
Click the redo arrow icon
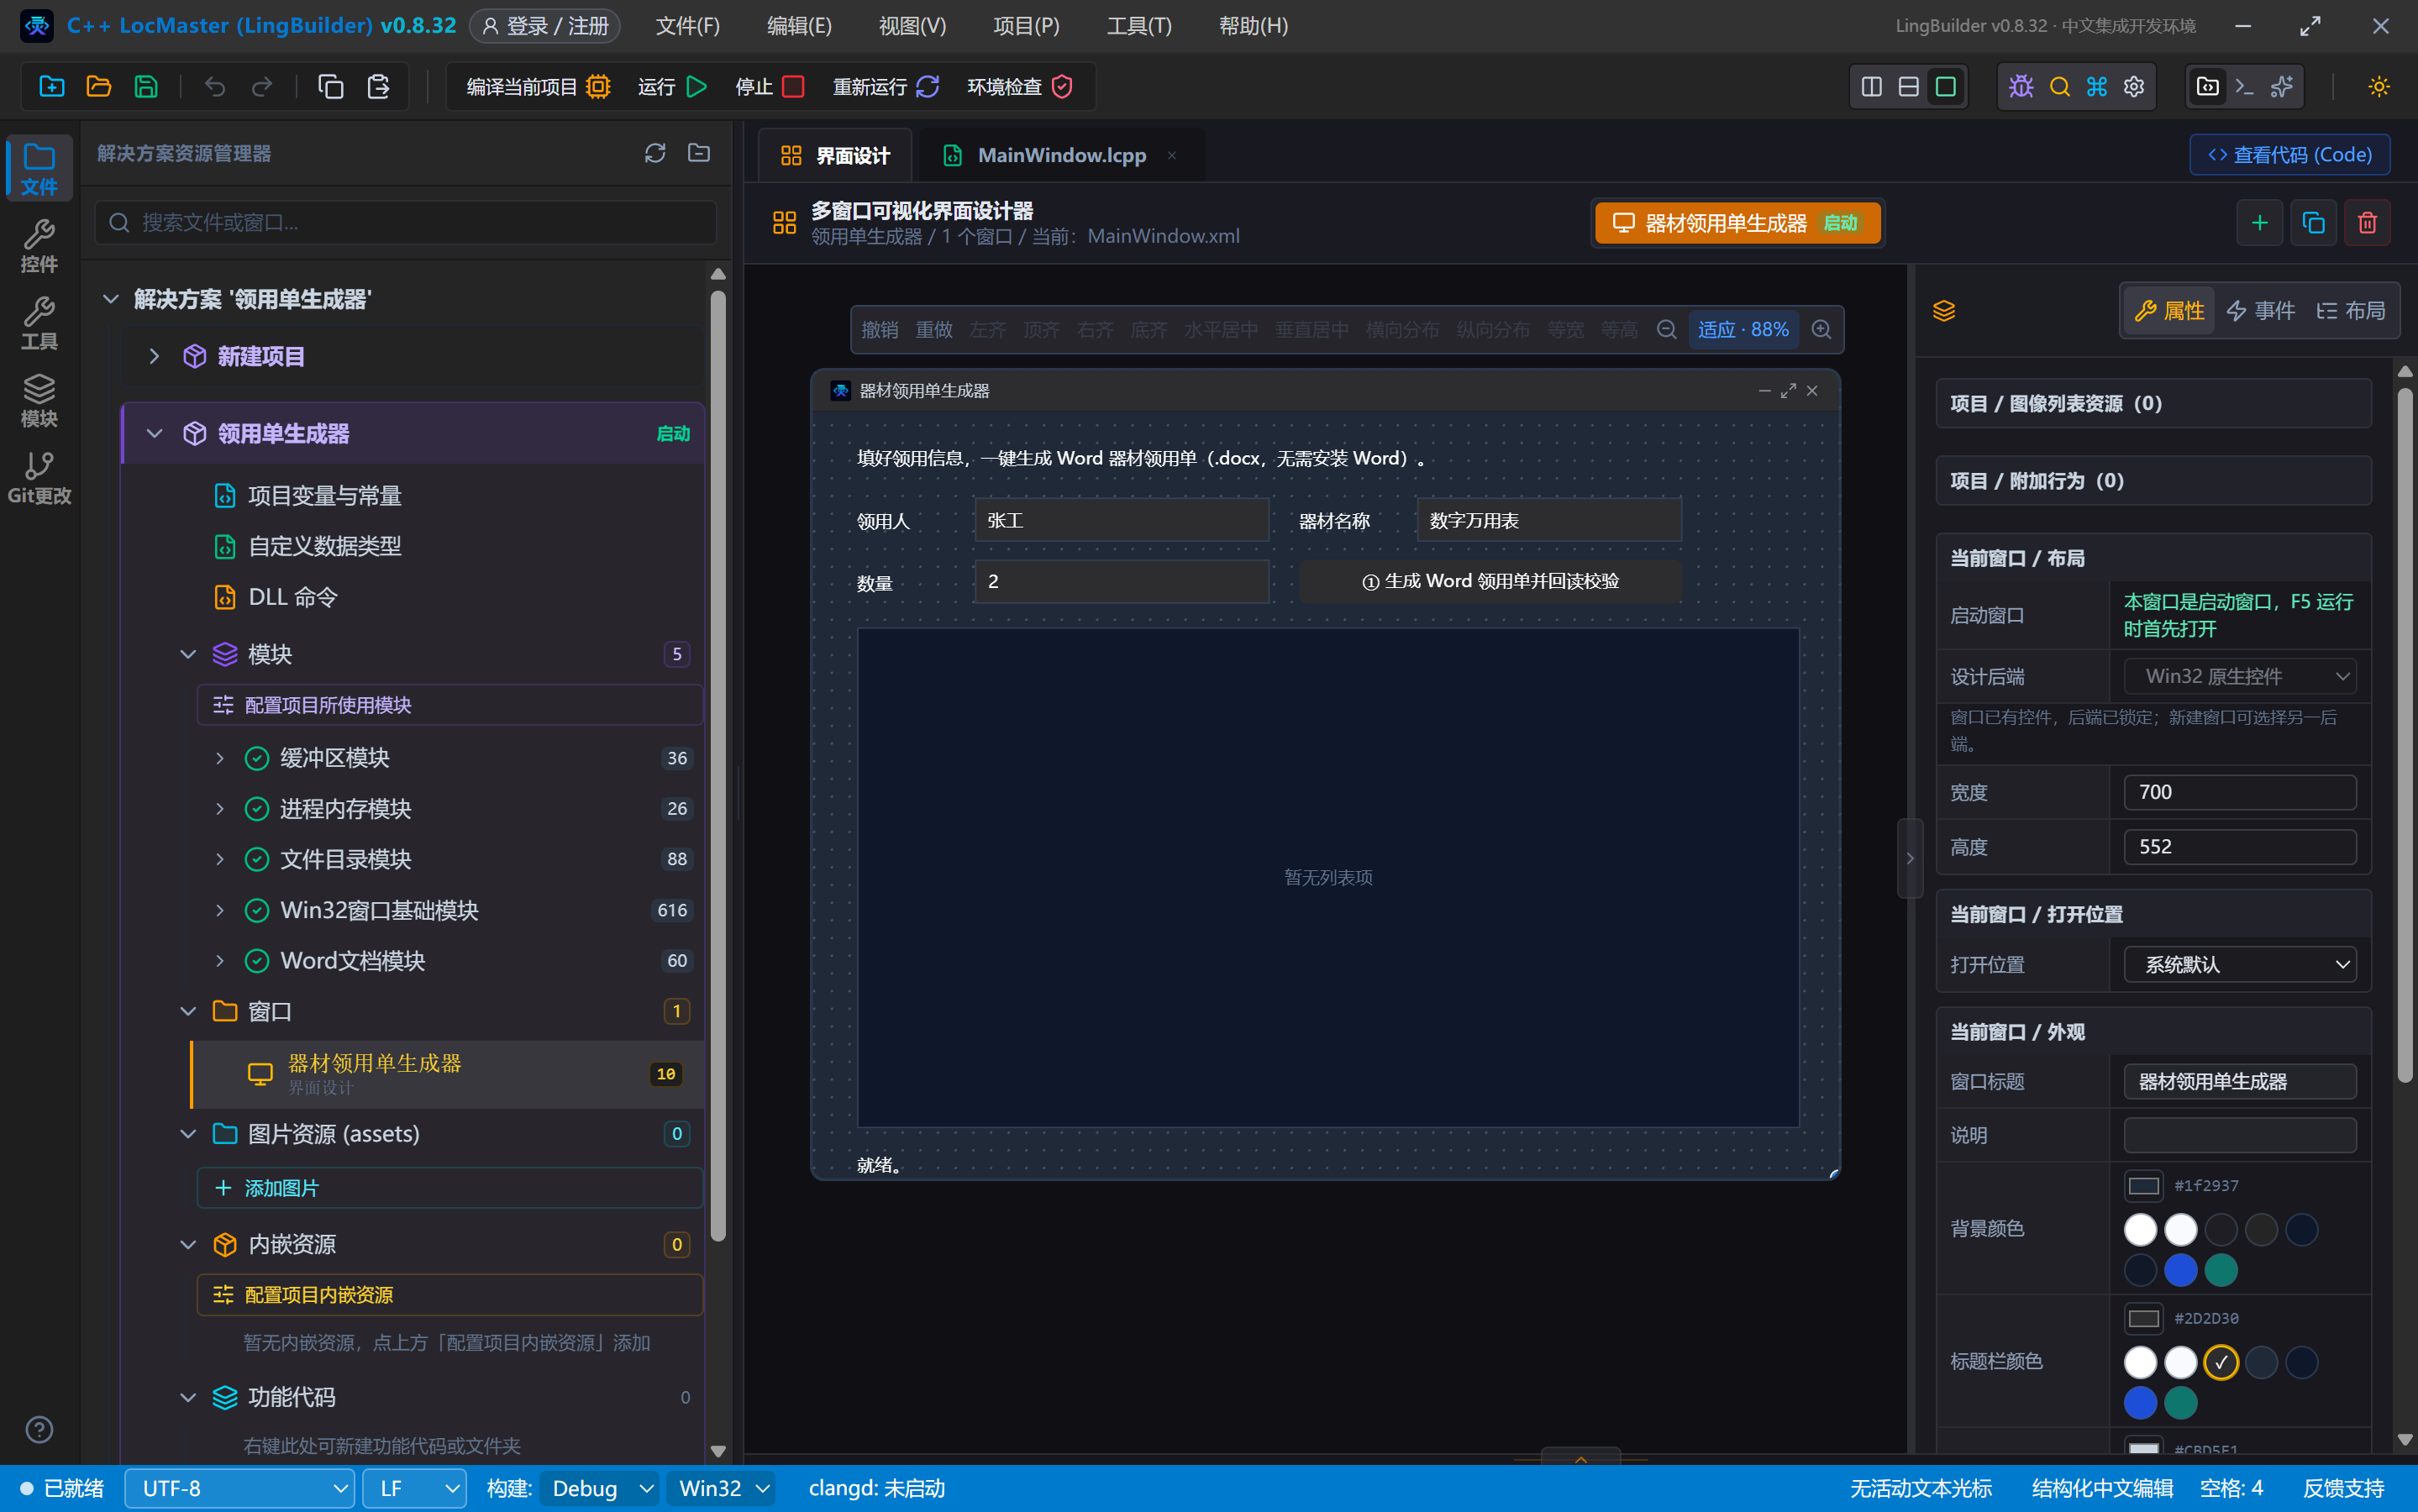(262, 87)
